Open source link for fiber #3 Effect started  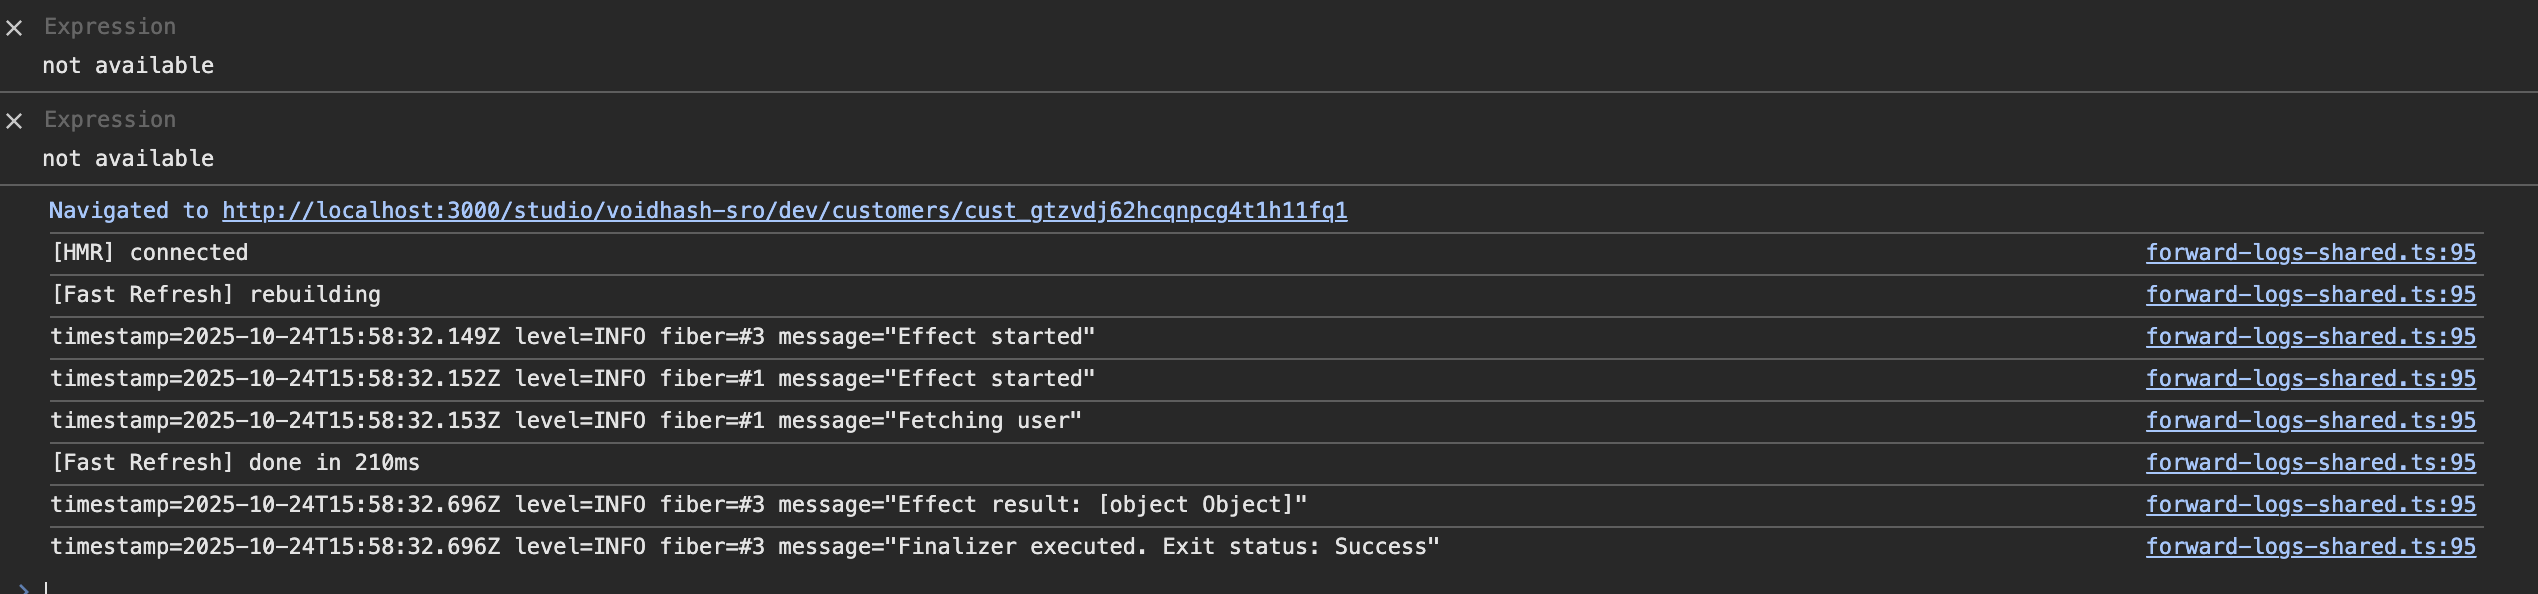[2310, 337]
